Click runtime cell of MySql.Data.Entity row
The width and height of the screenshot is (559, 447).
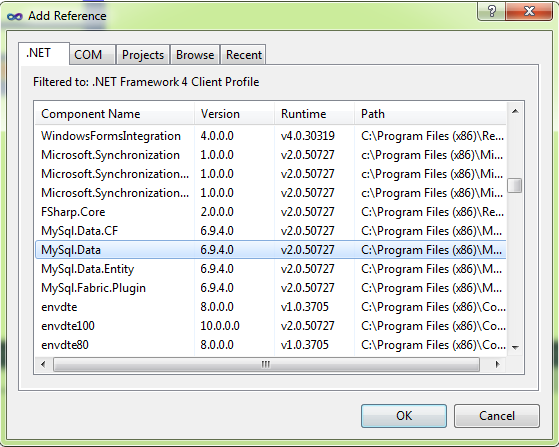(x=308, y=269)
